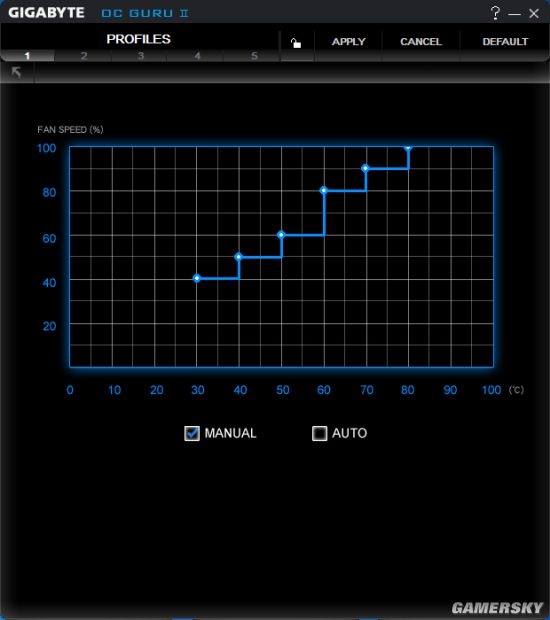This screenshot has height=620, width=550.
Task: Click the unlock padlock icon
Action: pos(296,43)
